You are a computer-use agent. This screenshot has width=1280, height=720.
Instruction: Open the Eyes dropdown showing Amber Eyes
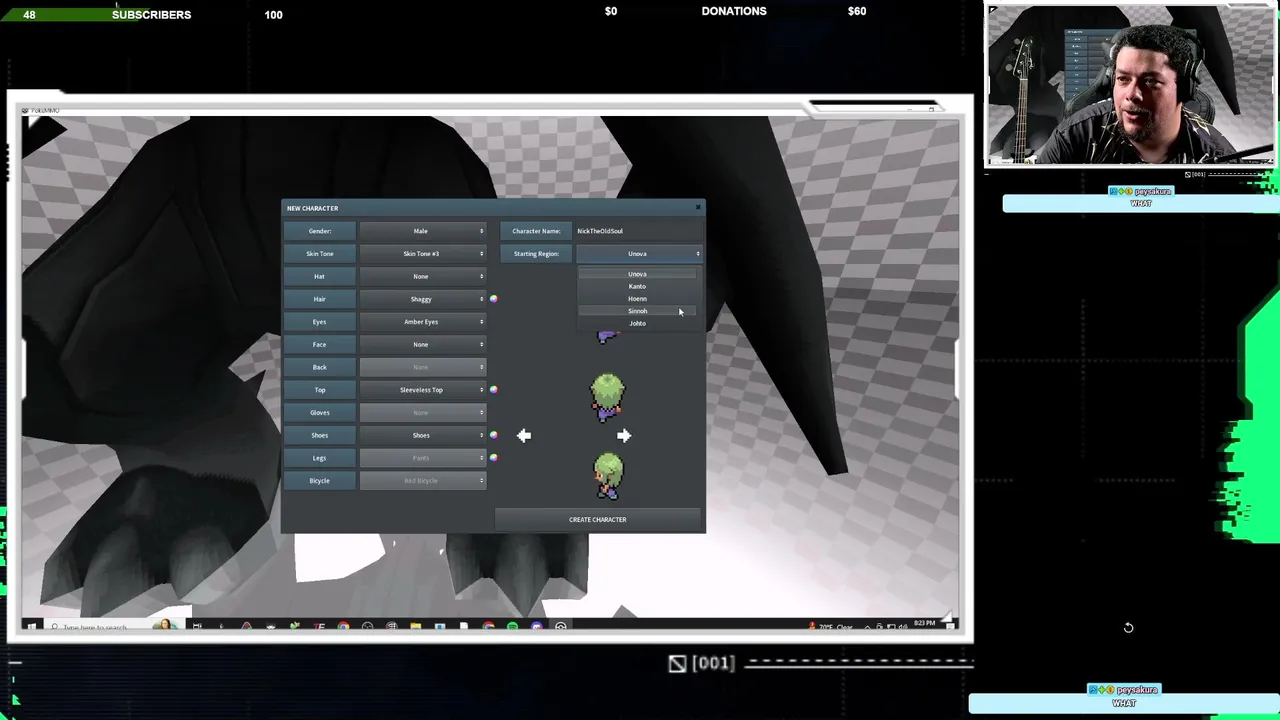422,322
